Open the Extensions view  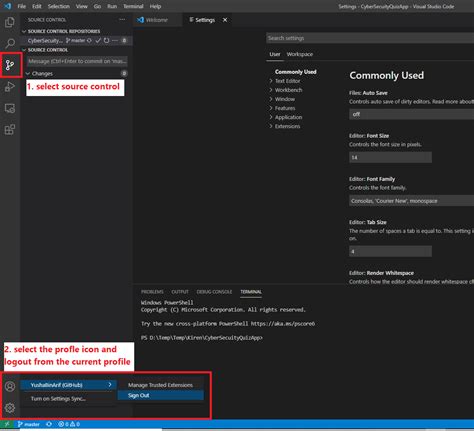[10, 129]
